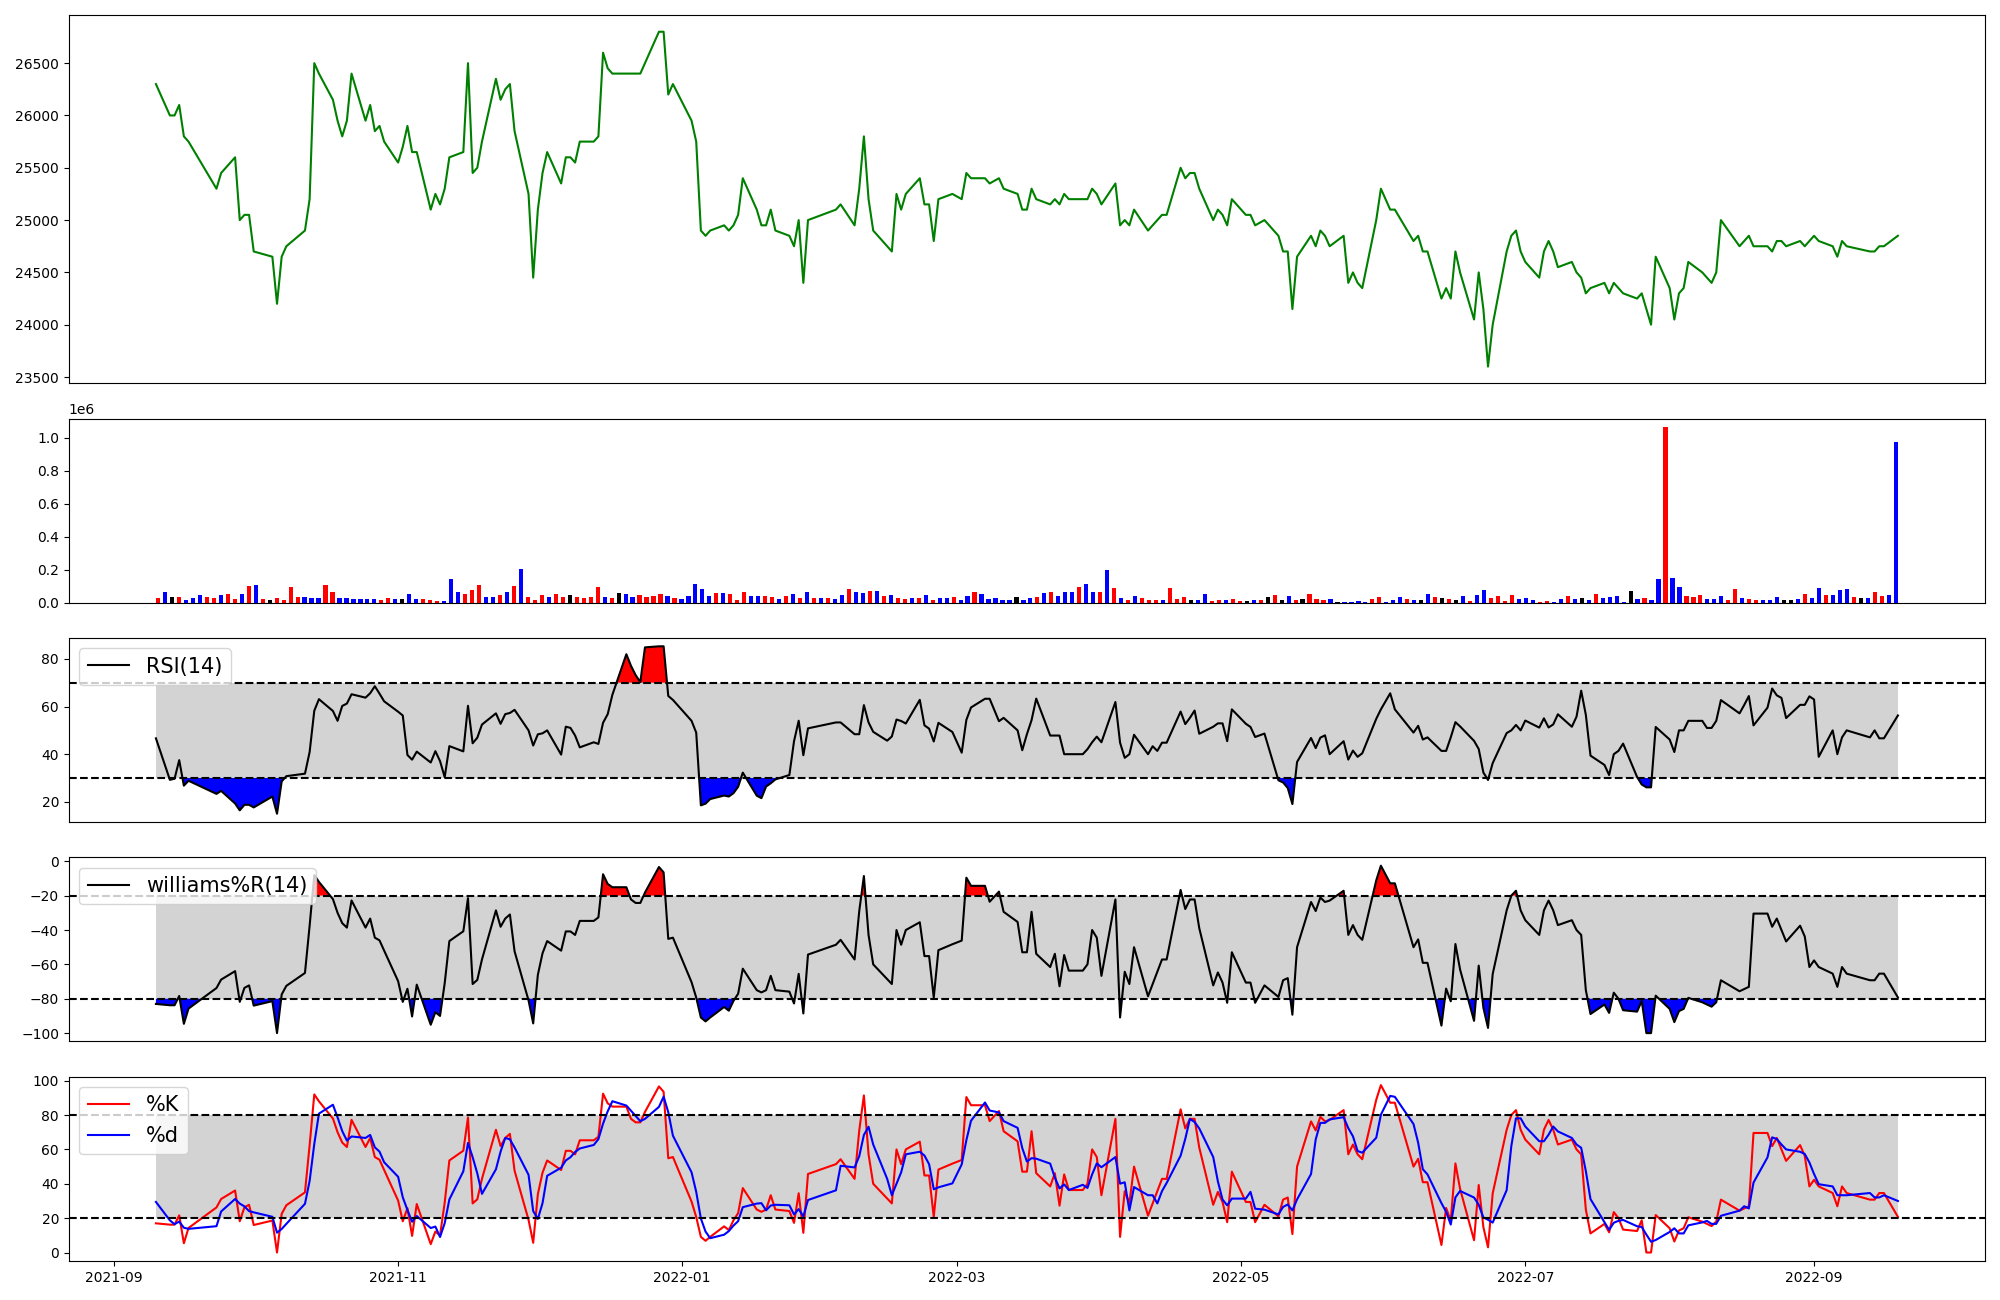The height and width of the screenshot is (1300, 2000).
Task: Click the 100 tick on stochastic axis
Action: 46,1081
